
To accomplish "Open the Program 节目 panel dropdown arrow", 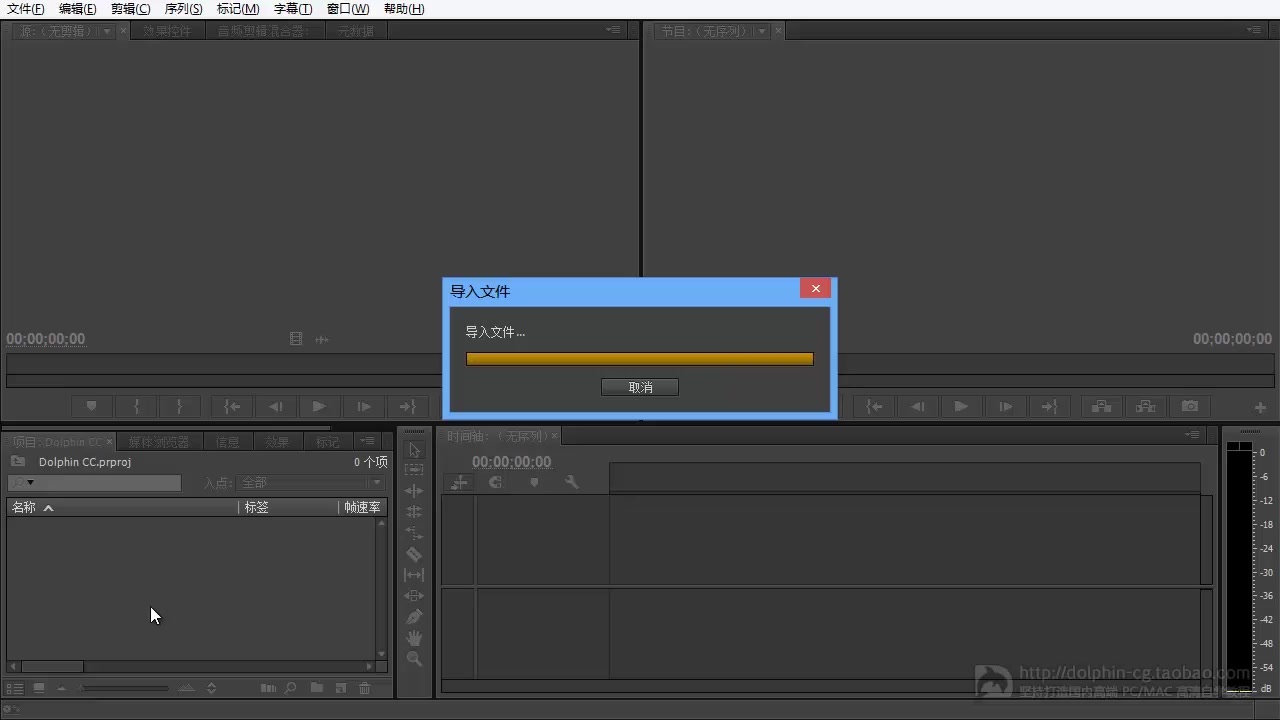I will 762,32.
